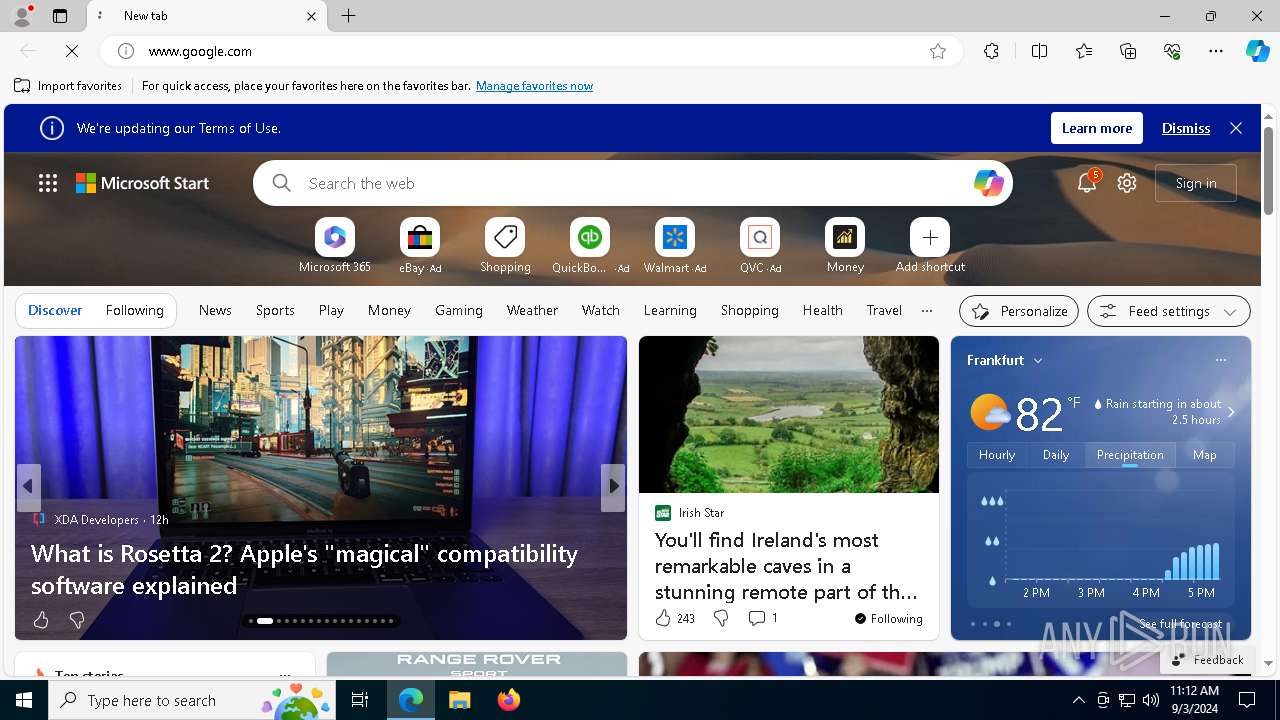Open the Extensions puzzle icon

[x=991, y=51]
